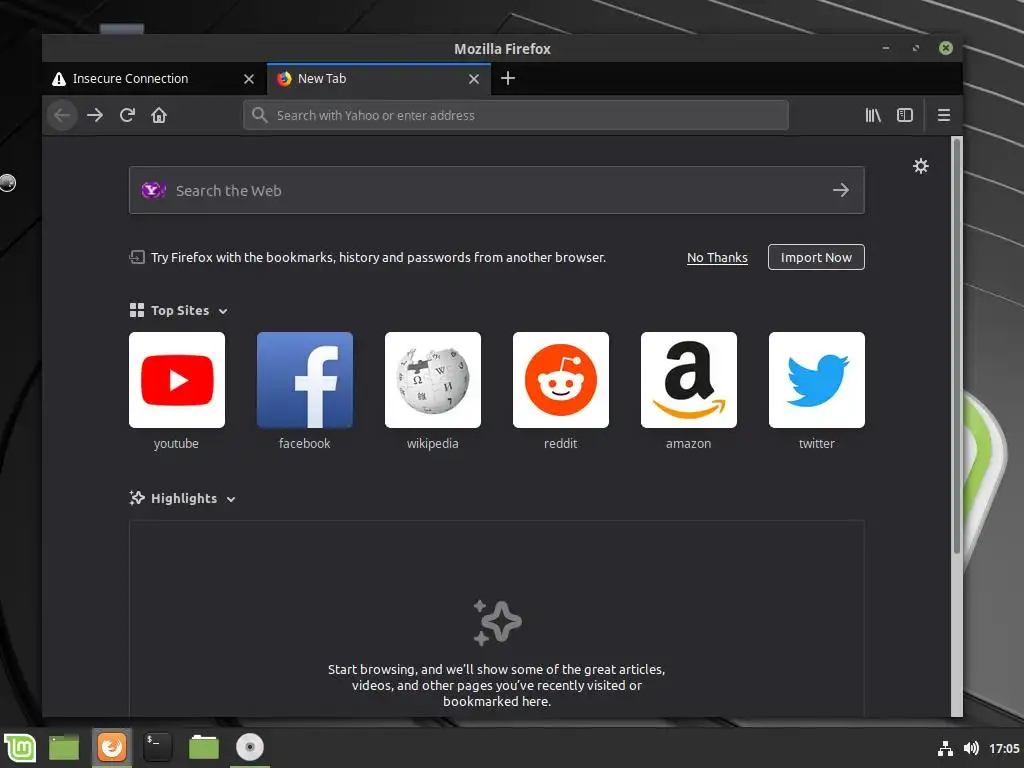
Task: Show the sidebars icon
Action: click(x=904, y=116)
